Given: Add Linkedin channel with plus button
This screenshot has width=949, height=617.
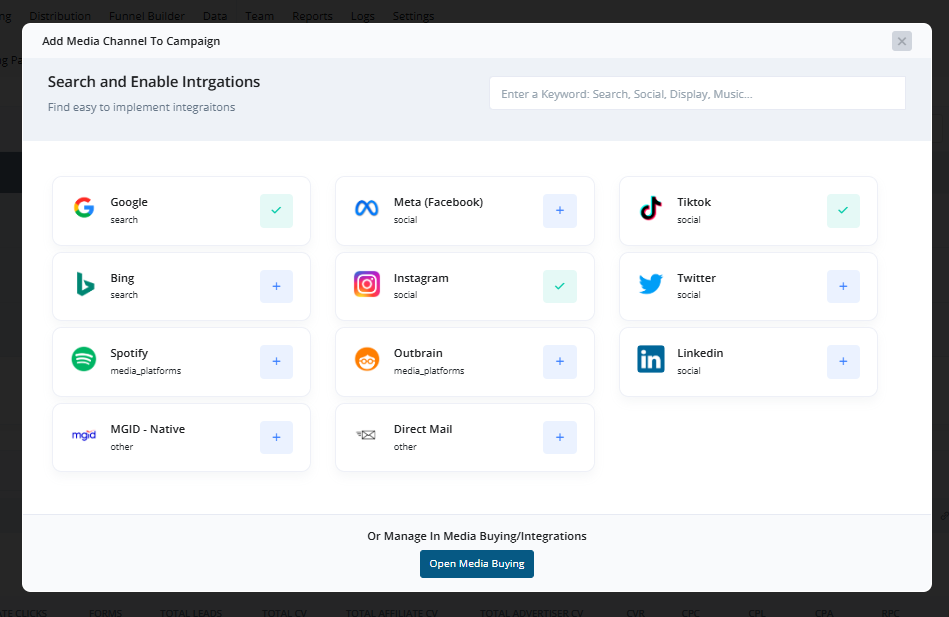Looking at the screenshot, I should pyautogui.click(x=843, y=361).
